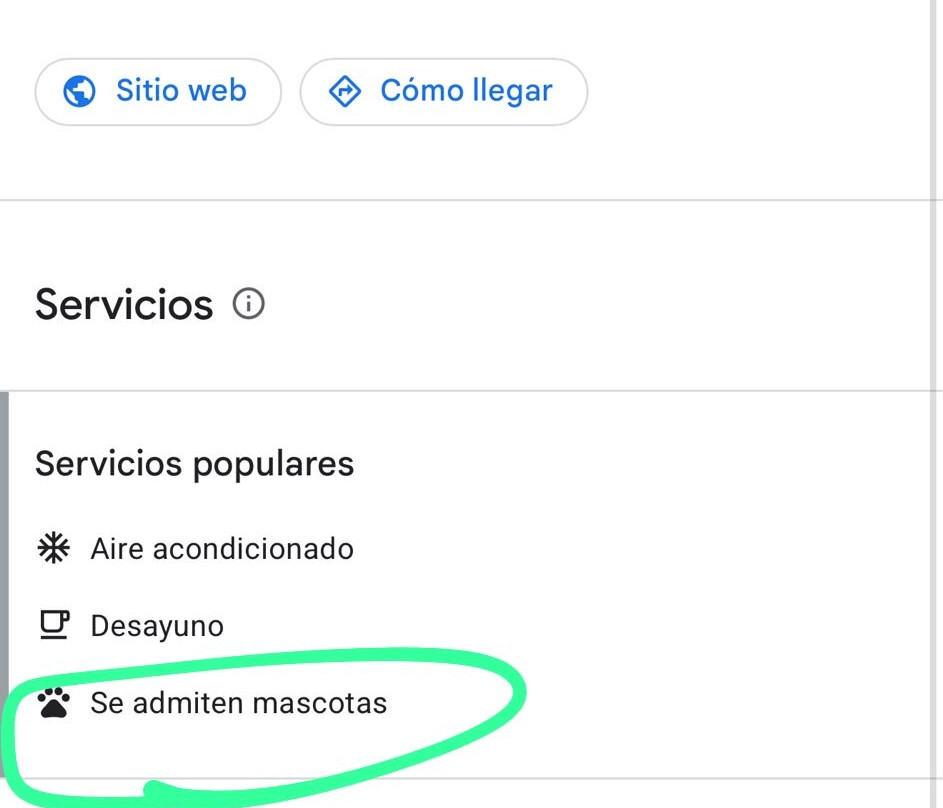Click the coffee cup breakfast icon

click(x=54, y=625)
